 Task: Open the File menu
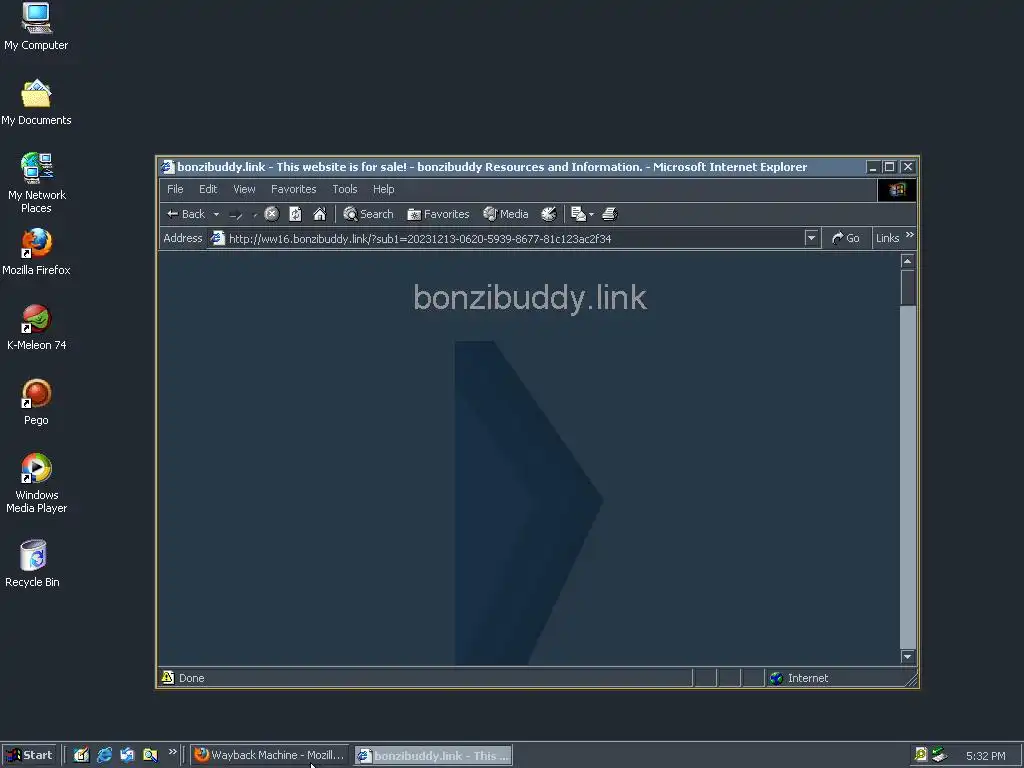[x=175, y=189]
